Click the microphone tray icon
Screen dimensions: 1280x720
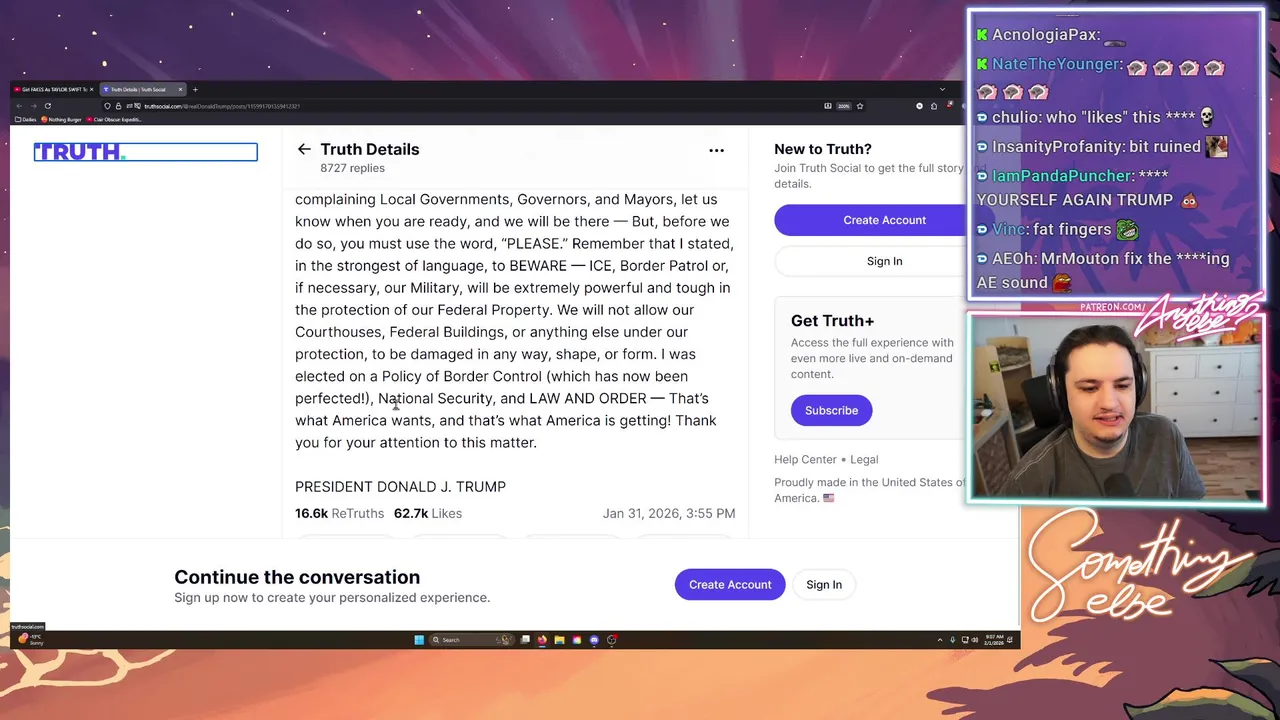tap(952, 640)
